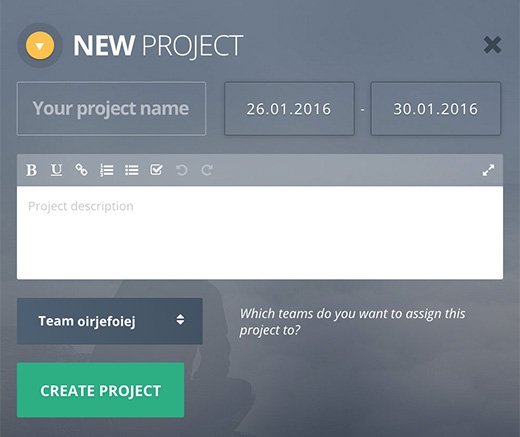Screen dimensions: 520x437
Task: Click the NEW PROJECT heading text
Action: coord(158,46)
